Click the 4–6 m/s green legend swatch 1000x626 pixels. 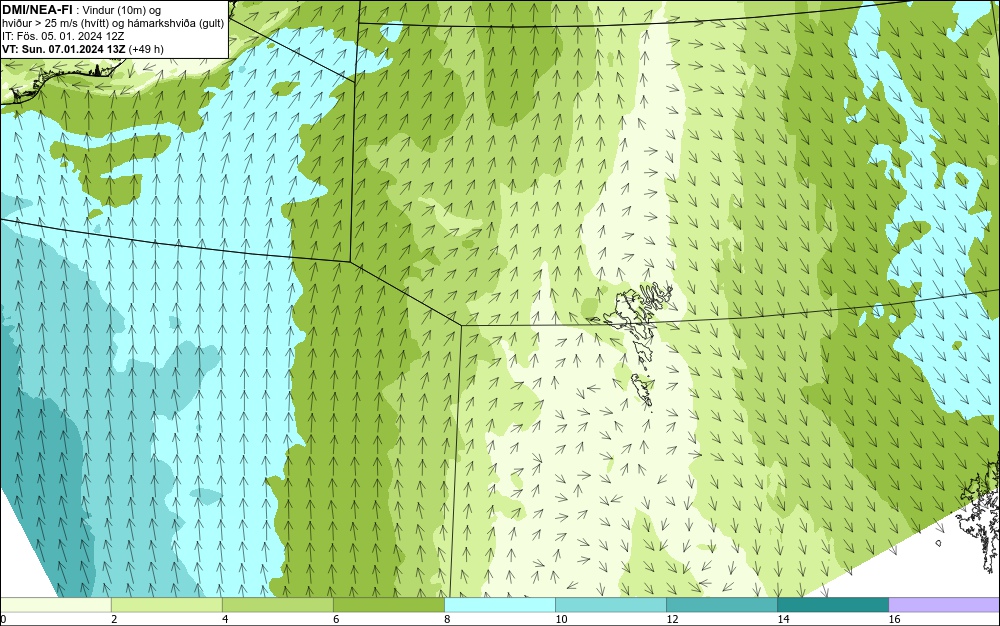tap(277, 604)
